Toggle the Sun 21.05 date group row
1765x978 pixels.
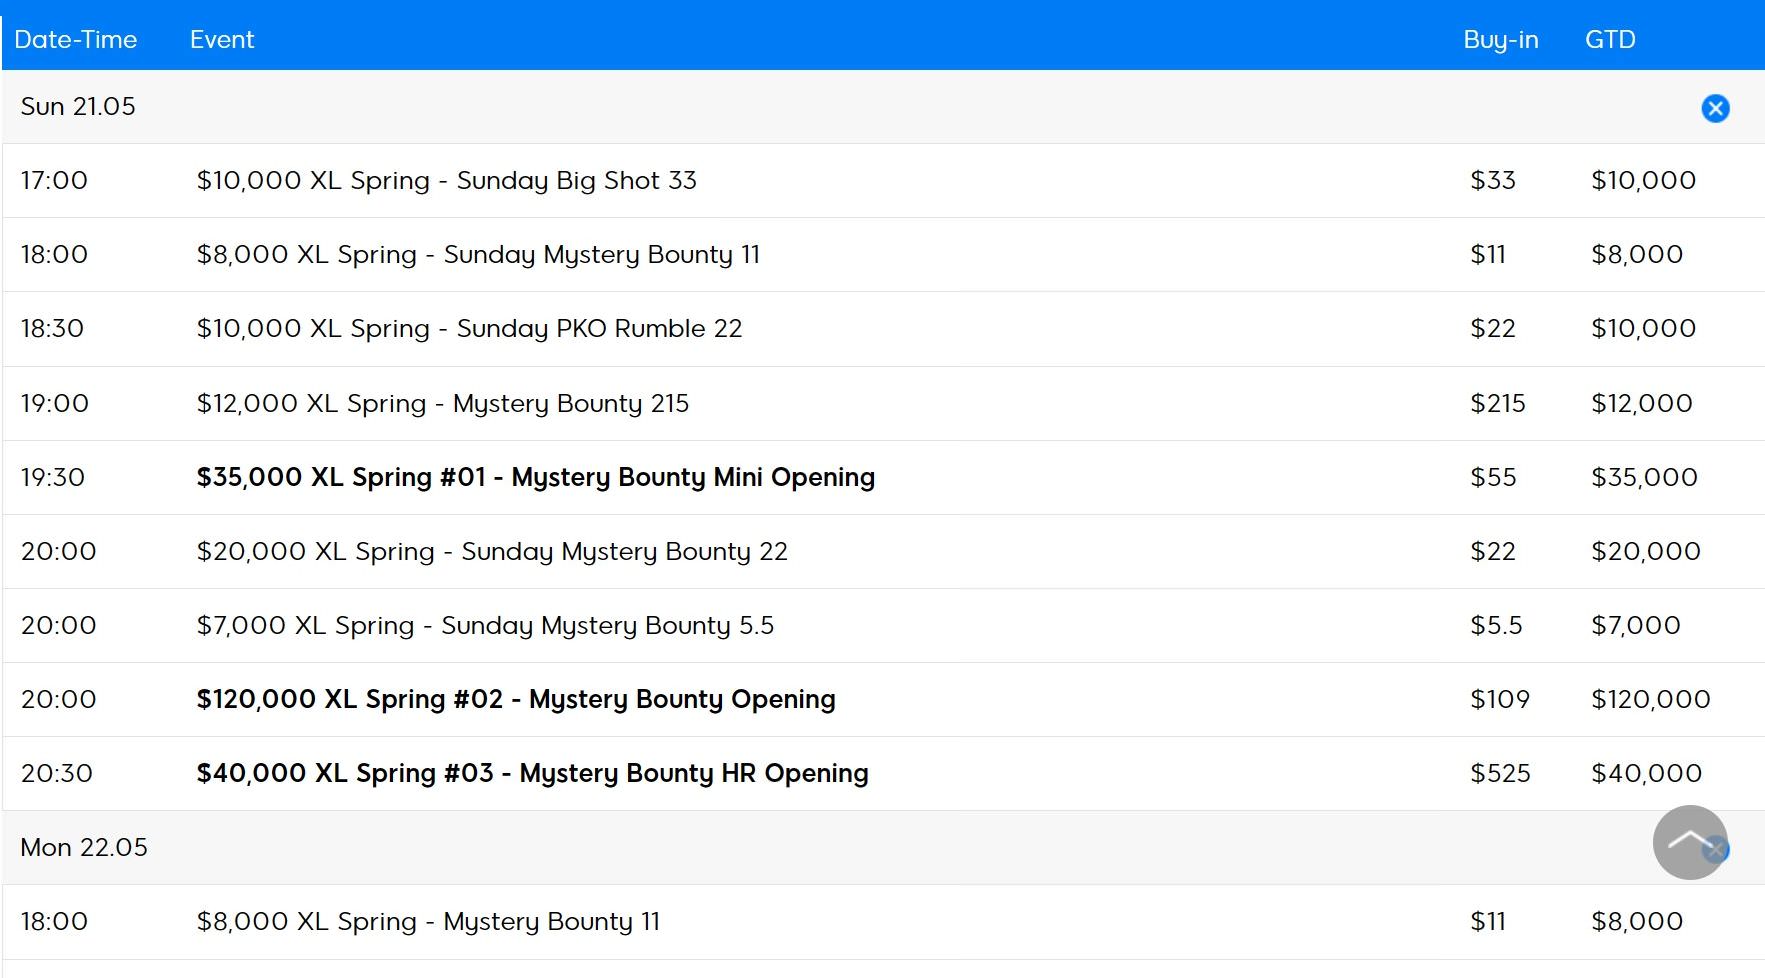pyautogui.click(x=78, y=107)
